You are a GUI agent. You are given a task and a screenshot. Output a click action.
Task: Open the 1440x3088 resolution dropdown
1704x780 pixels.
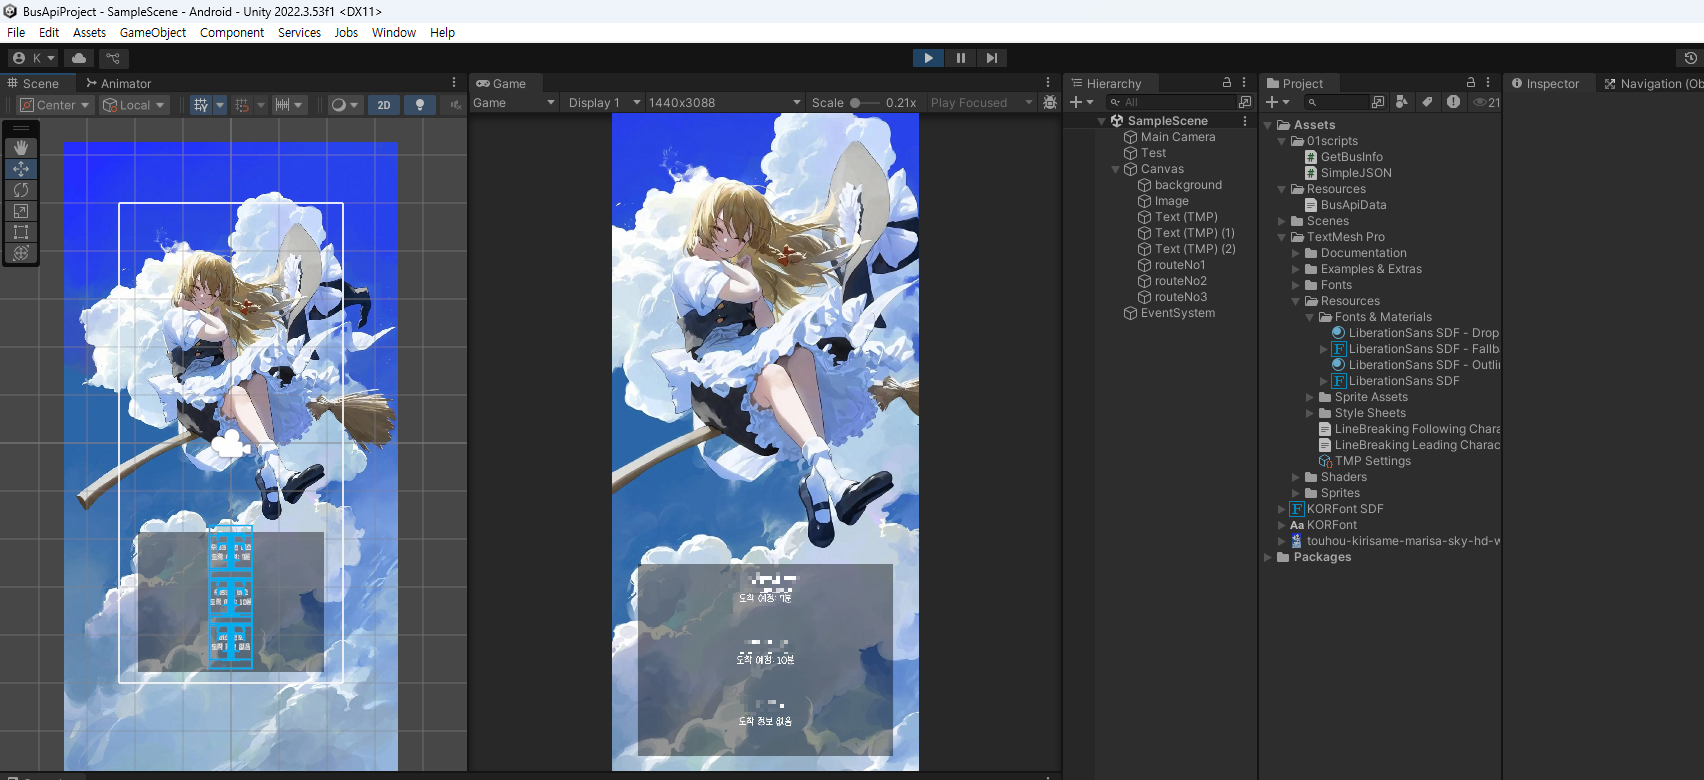725,103
